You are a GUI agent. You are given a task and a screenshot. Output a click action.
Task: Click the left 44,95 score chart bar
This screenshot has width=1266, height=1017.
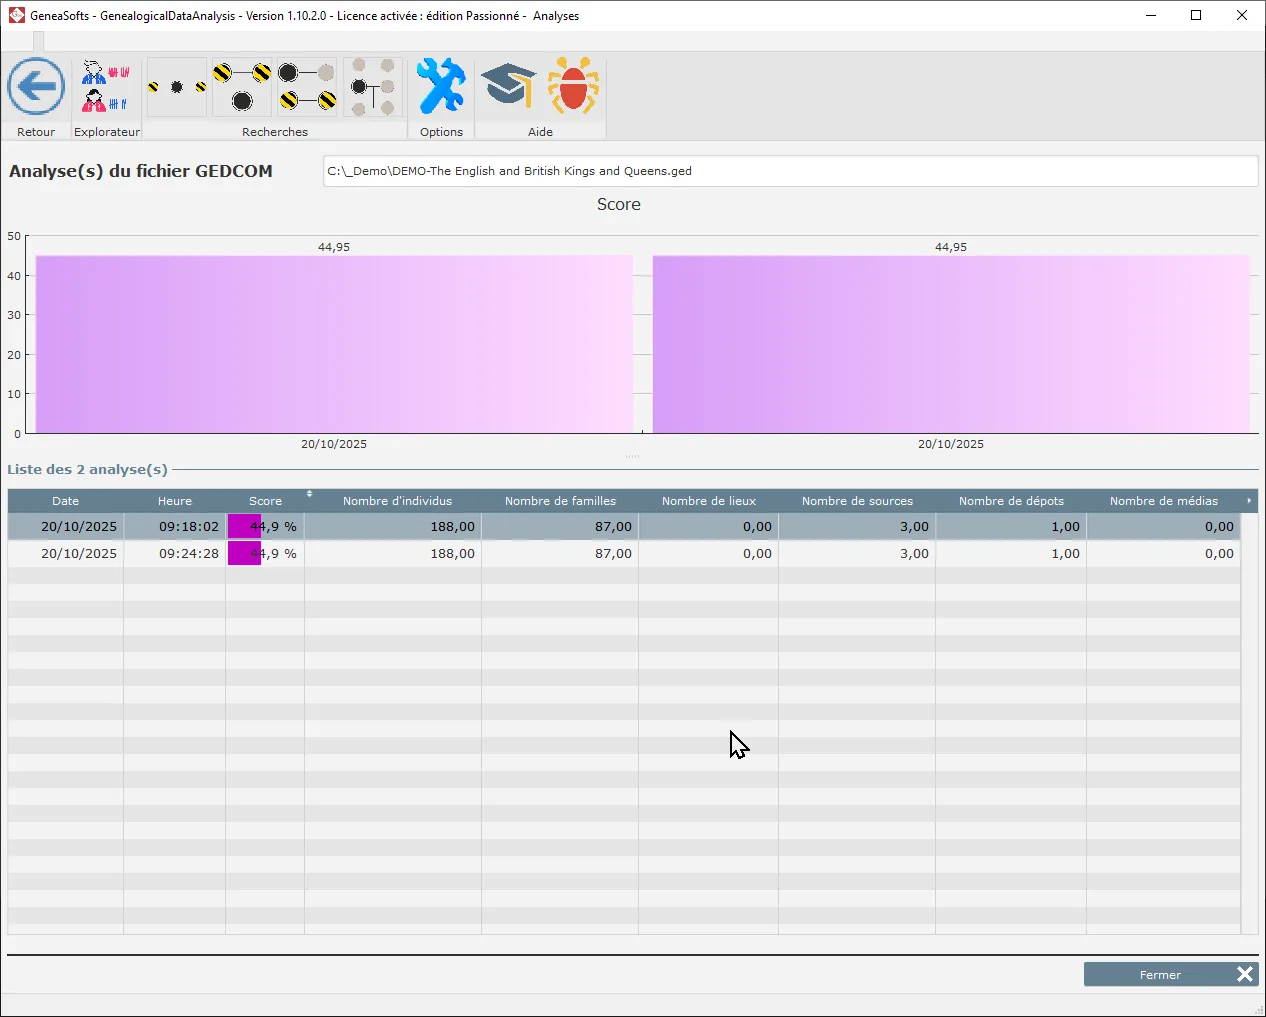tap(334, 344)
